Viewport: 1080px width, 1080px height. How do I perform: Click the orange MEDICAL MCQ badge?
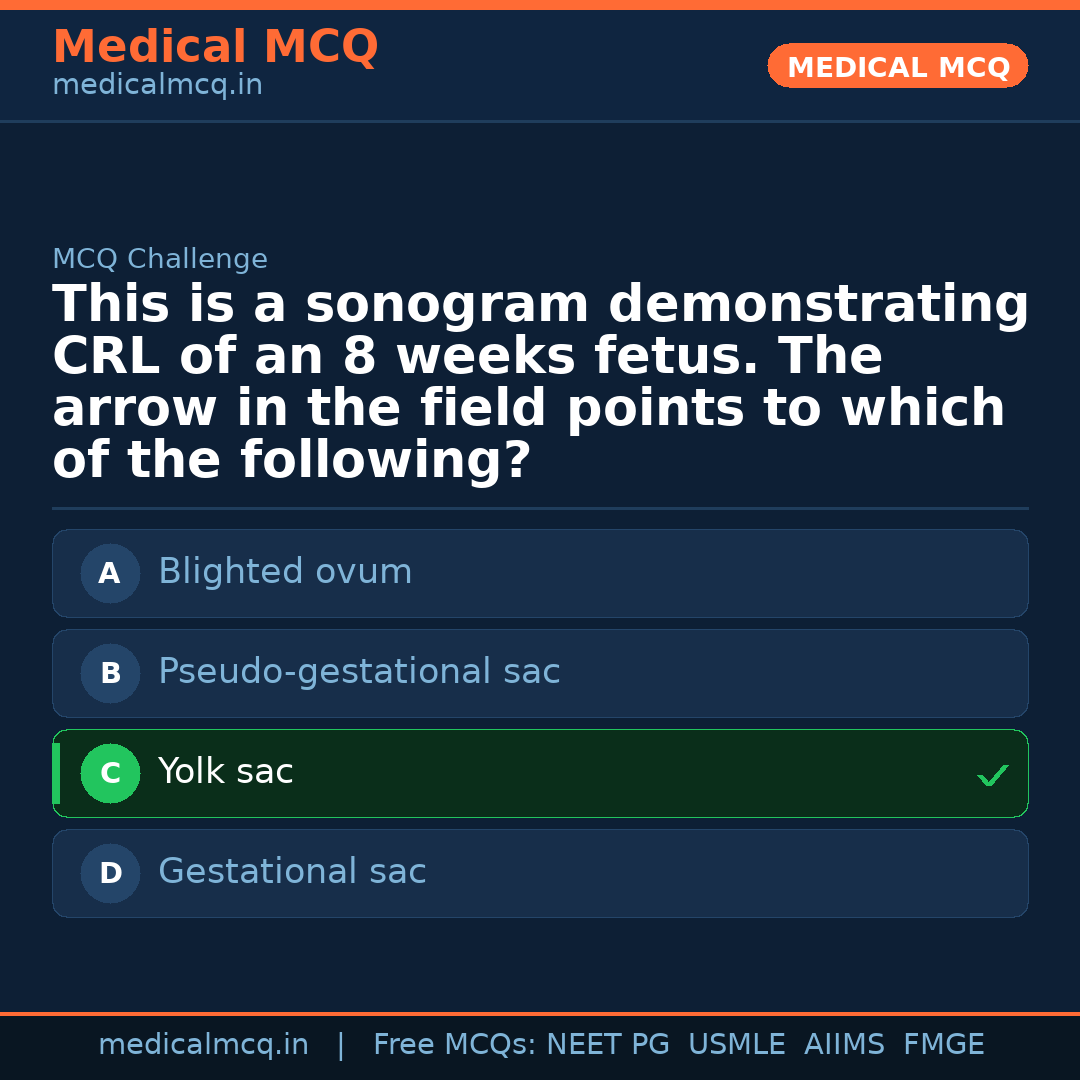tap(897, 66)
